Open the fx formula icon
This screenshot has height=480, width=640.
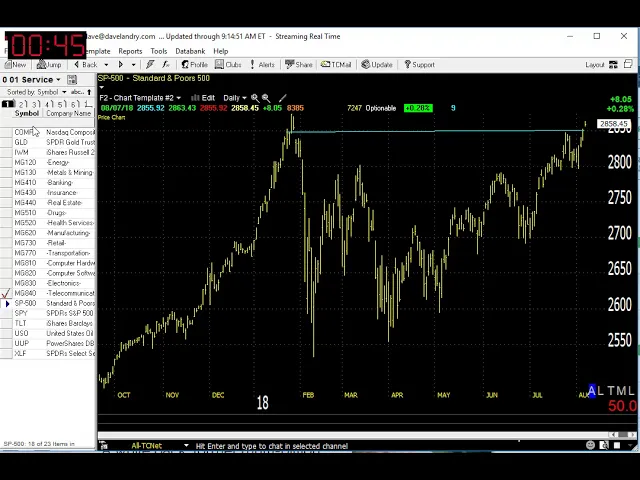click(166, 64)
